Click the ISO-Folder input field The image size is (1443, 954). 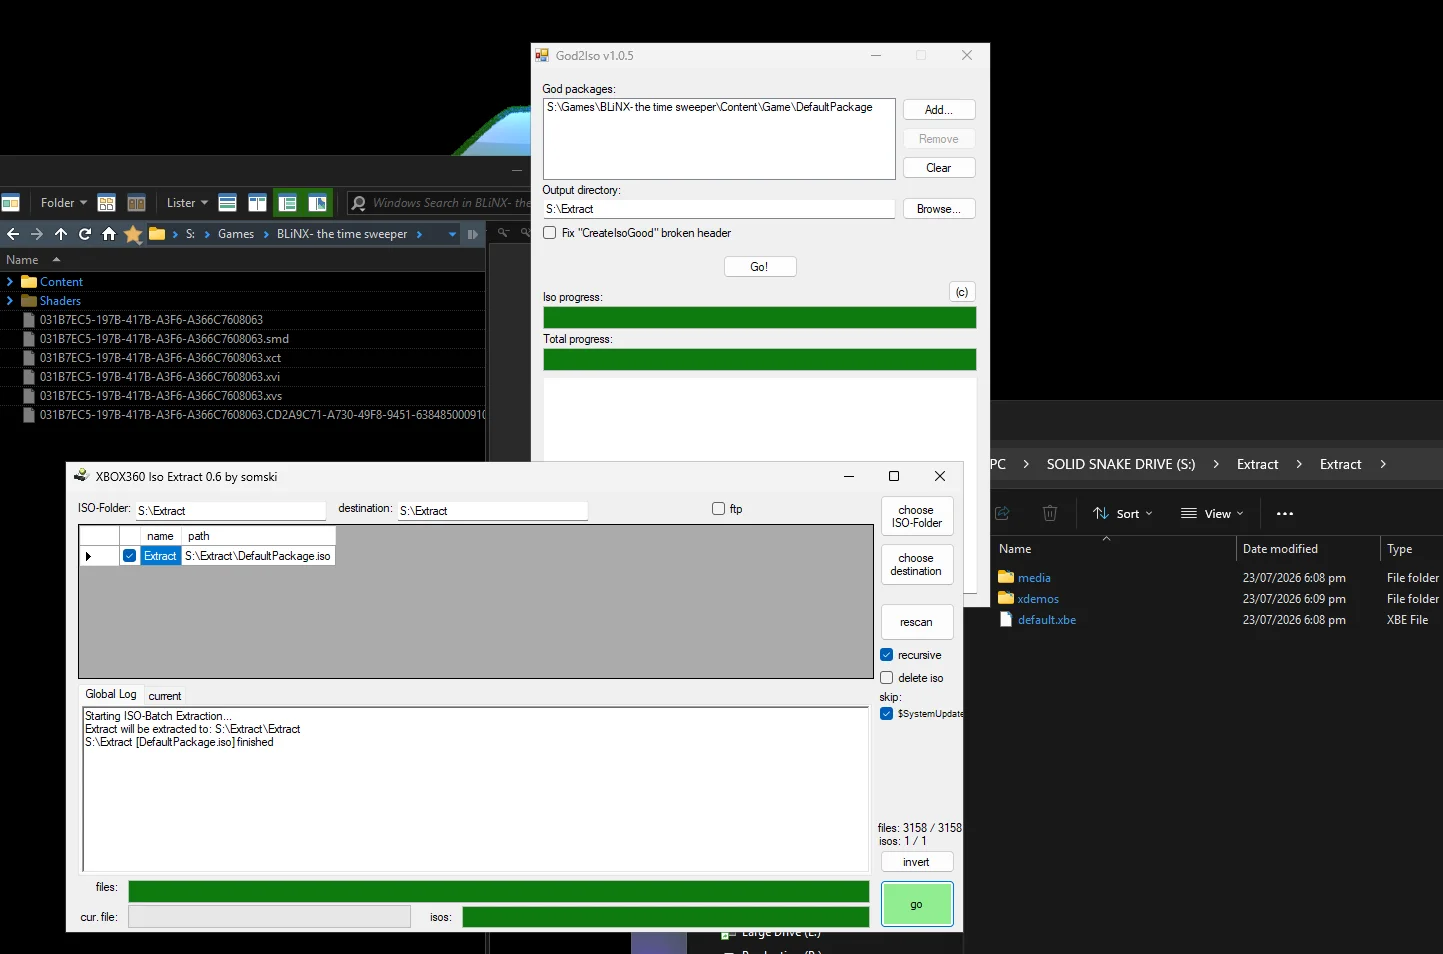point(230,511)
